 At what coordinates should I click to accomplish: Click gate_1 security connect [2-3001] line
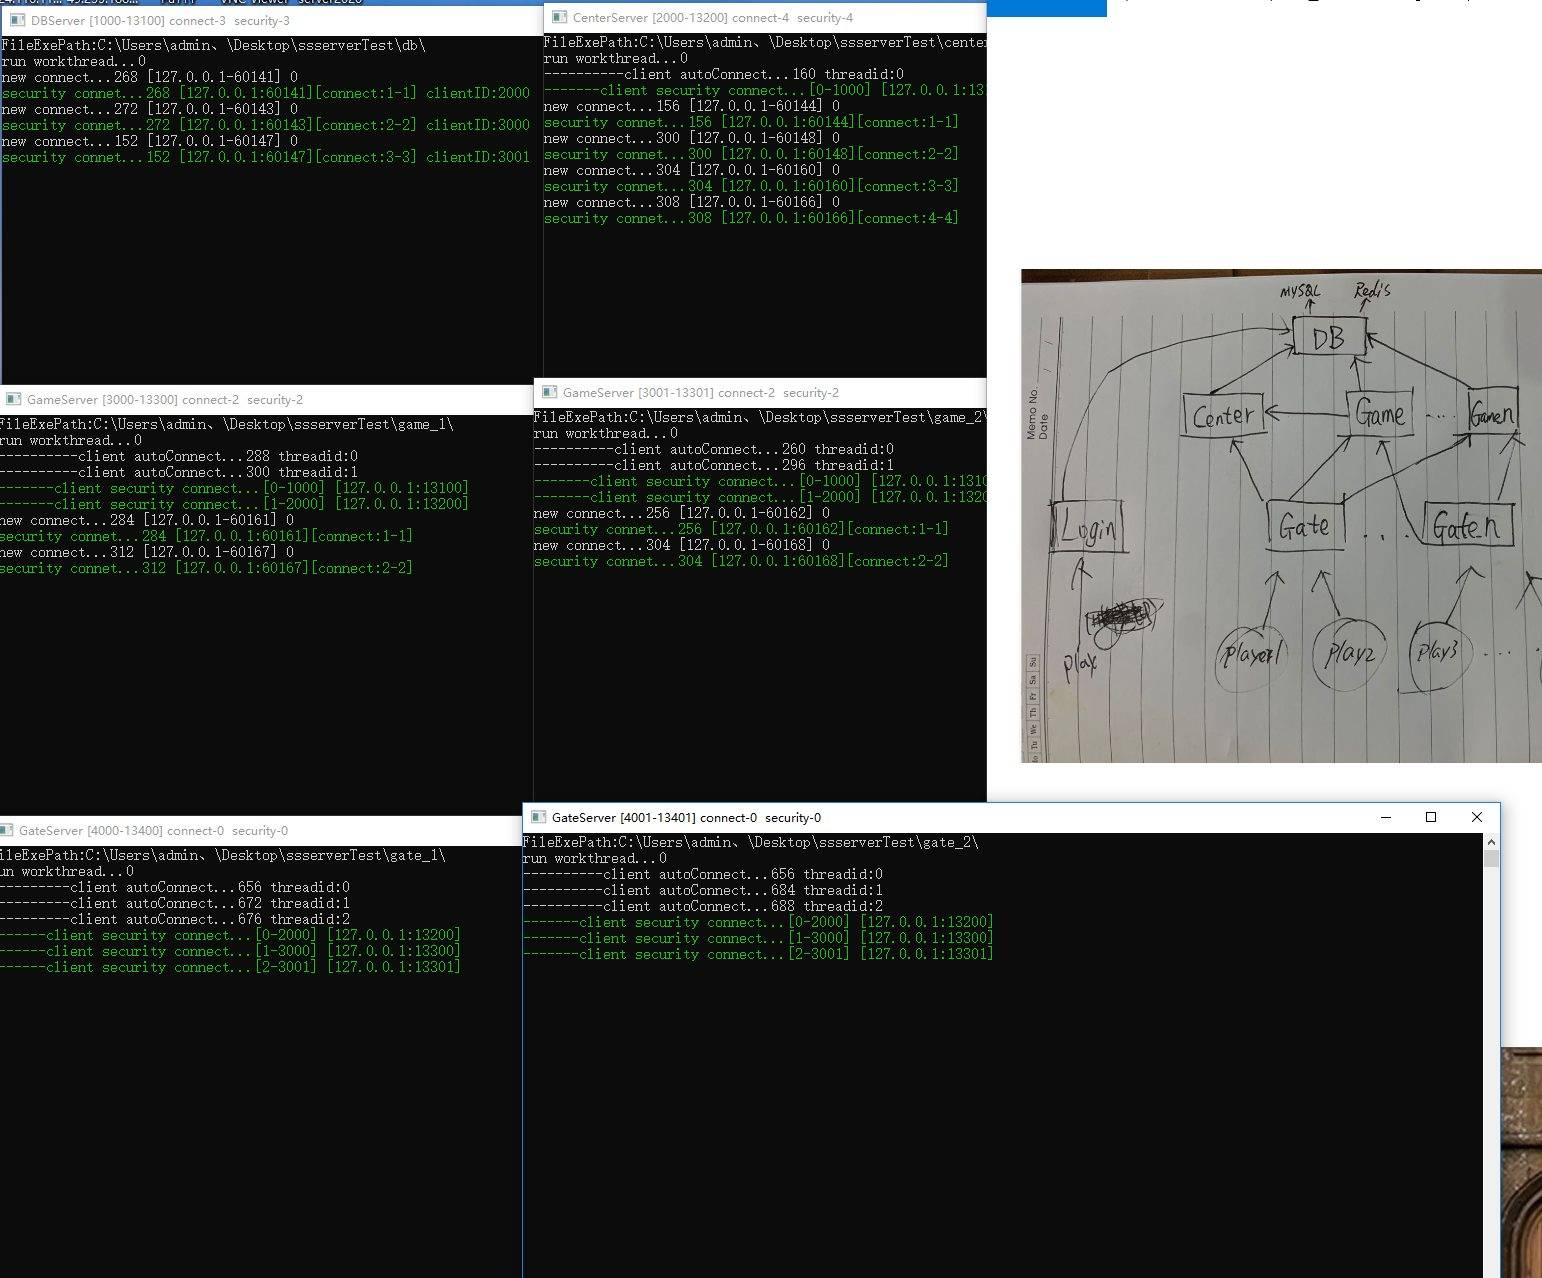[230, 967]
